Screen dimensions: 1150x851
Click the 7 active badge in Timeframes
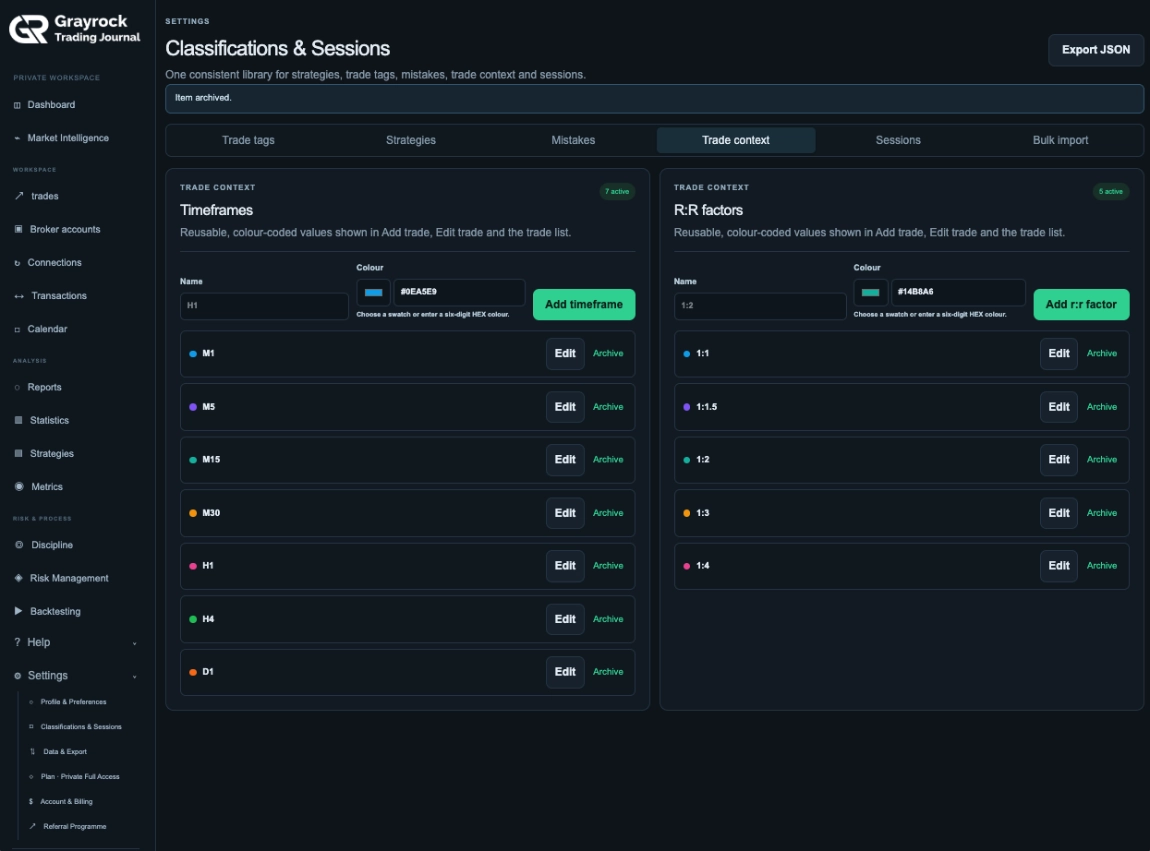tap(617, 191)
